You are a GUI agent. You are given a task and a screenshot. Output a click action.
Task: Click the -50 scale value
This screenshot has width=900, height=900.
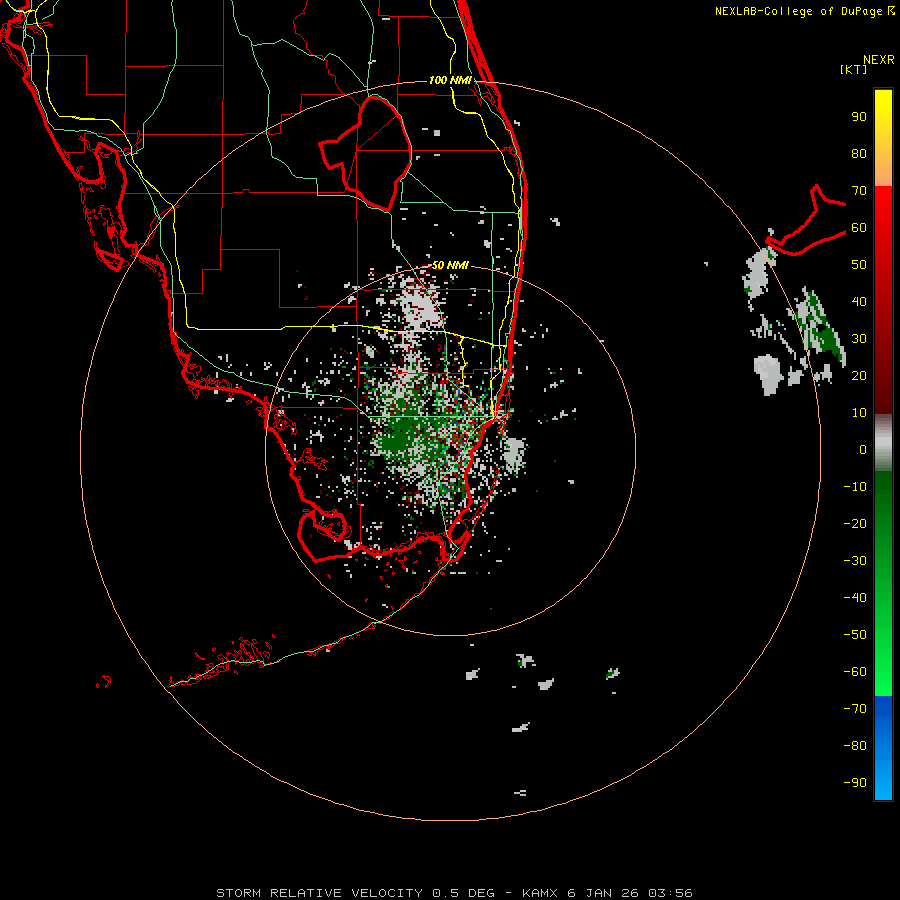pos(855,635)
